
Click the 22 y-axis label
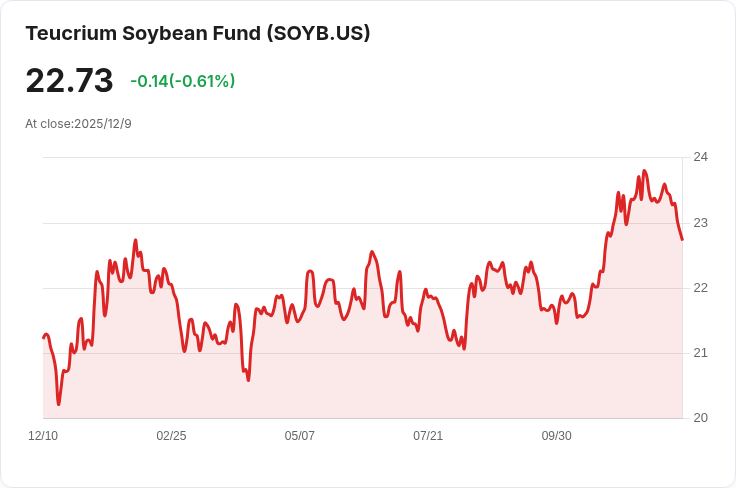[700, 288]
